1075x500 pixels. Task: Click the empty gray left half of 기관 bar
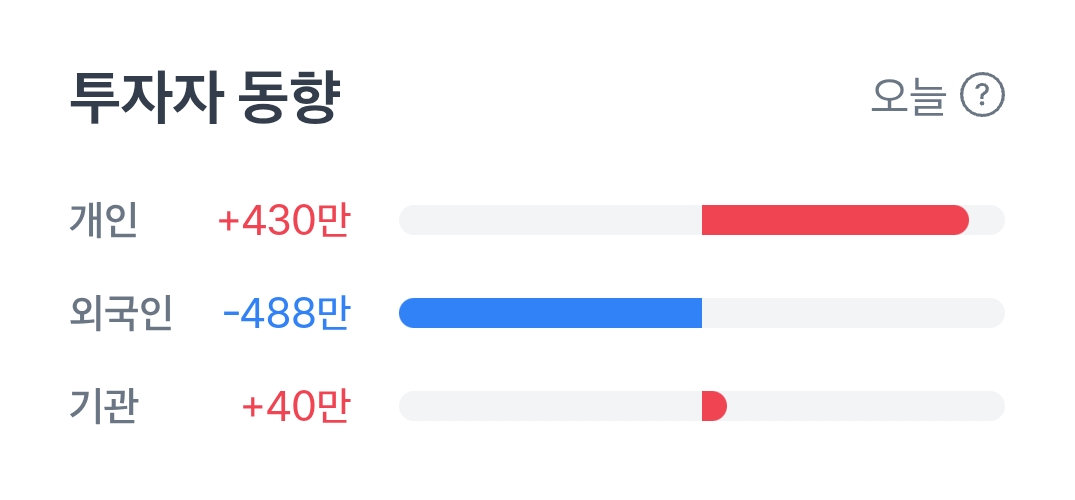[x=551, y=406]
